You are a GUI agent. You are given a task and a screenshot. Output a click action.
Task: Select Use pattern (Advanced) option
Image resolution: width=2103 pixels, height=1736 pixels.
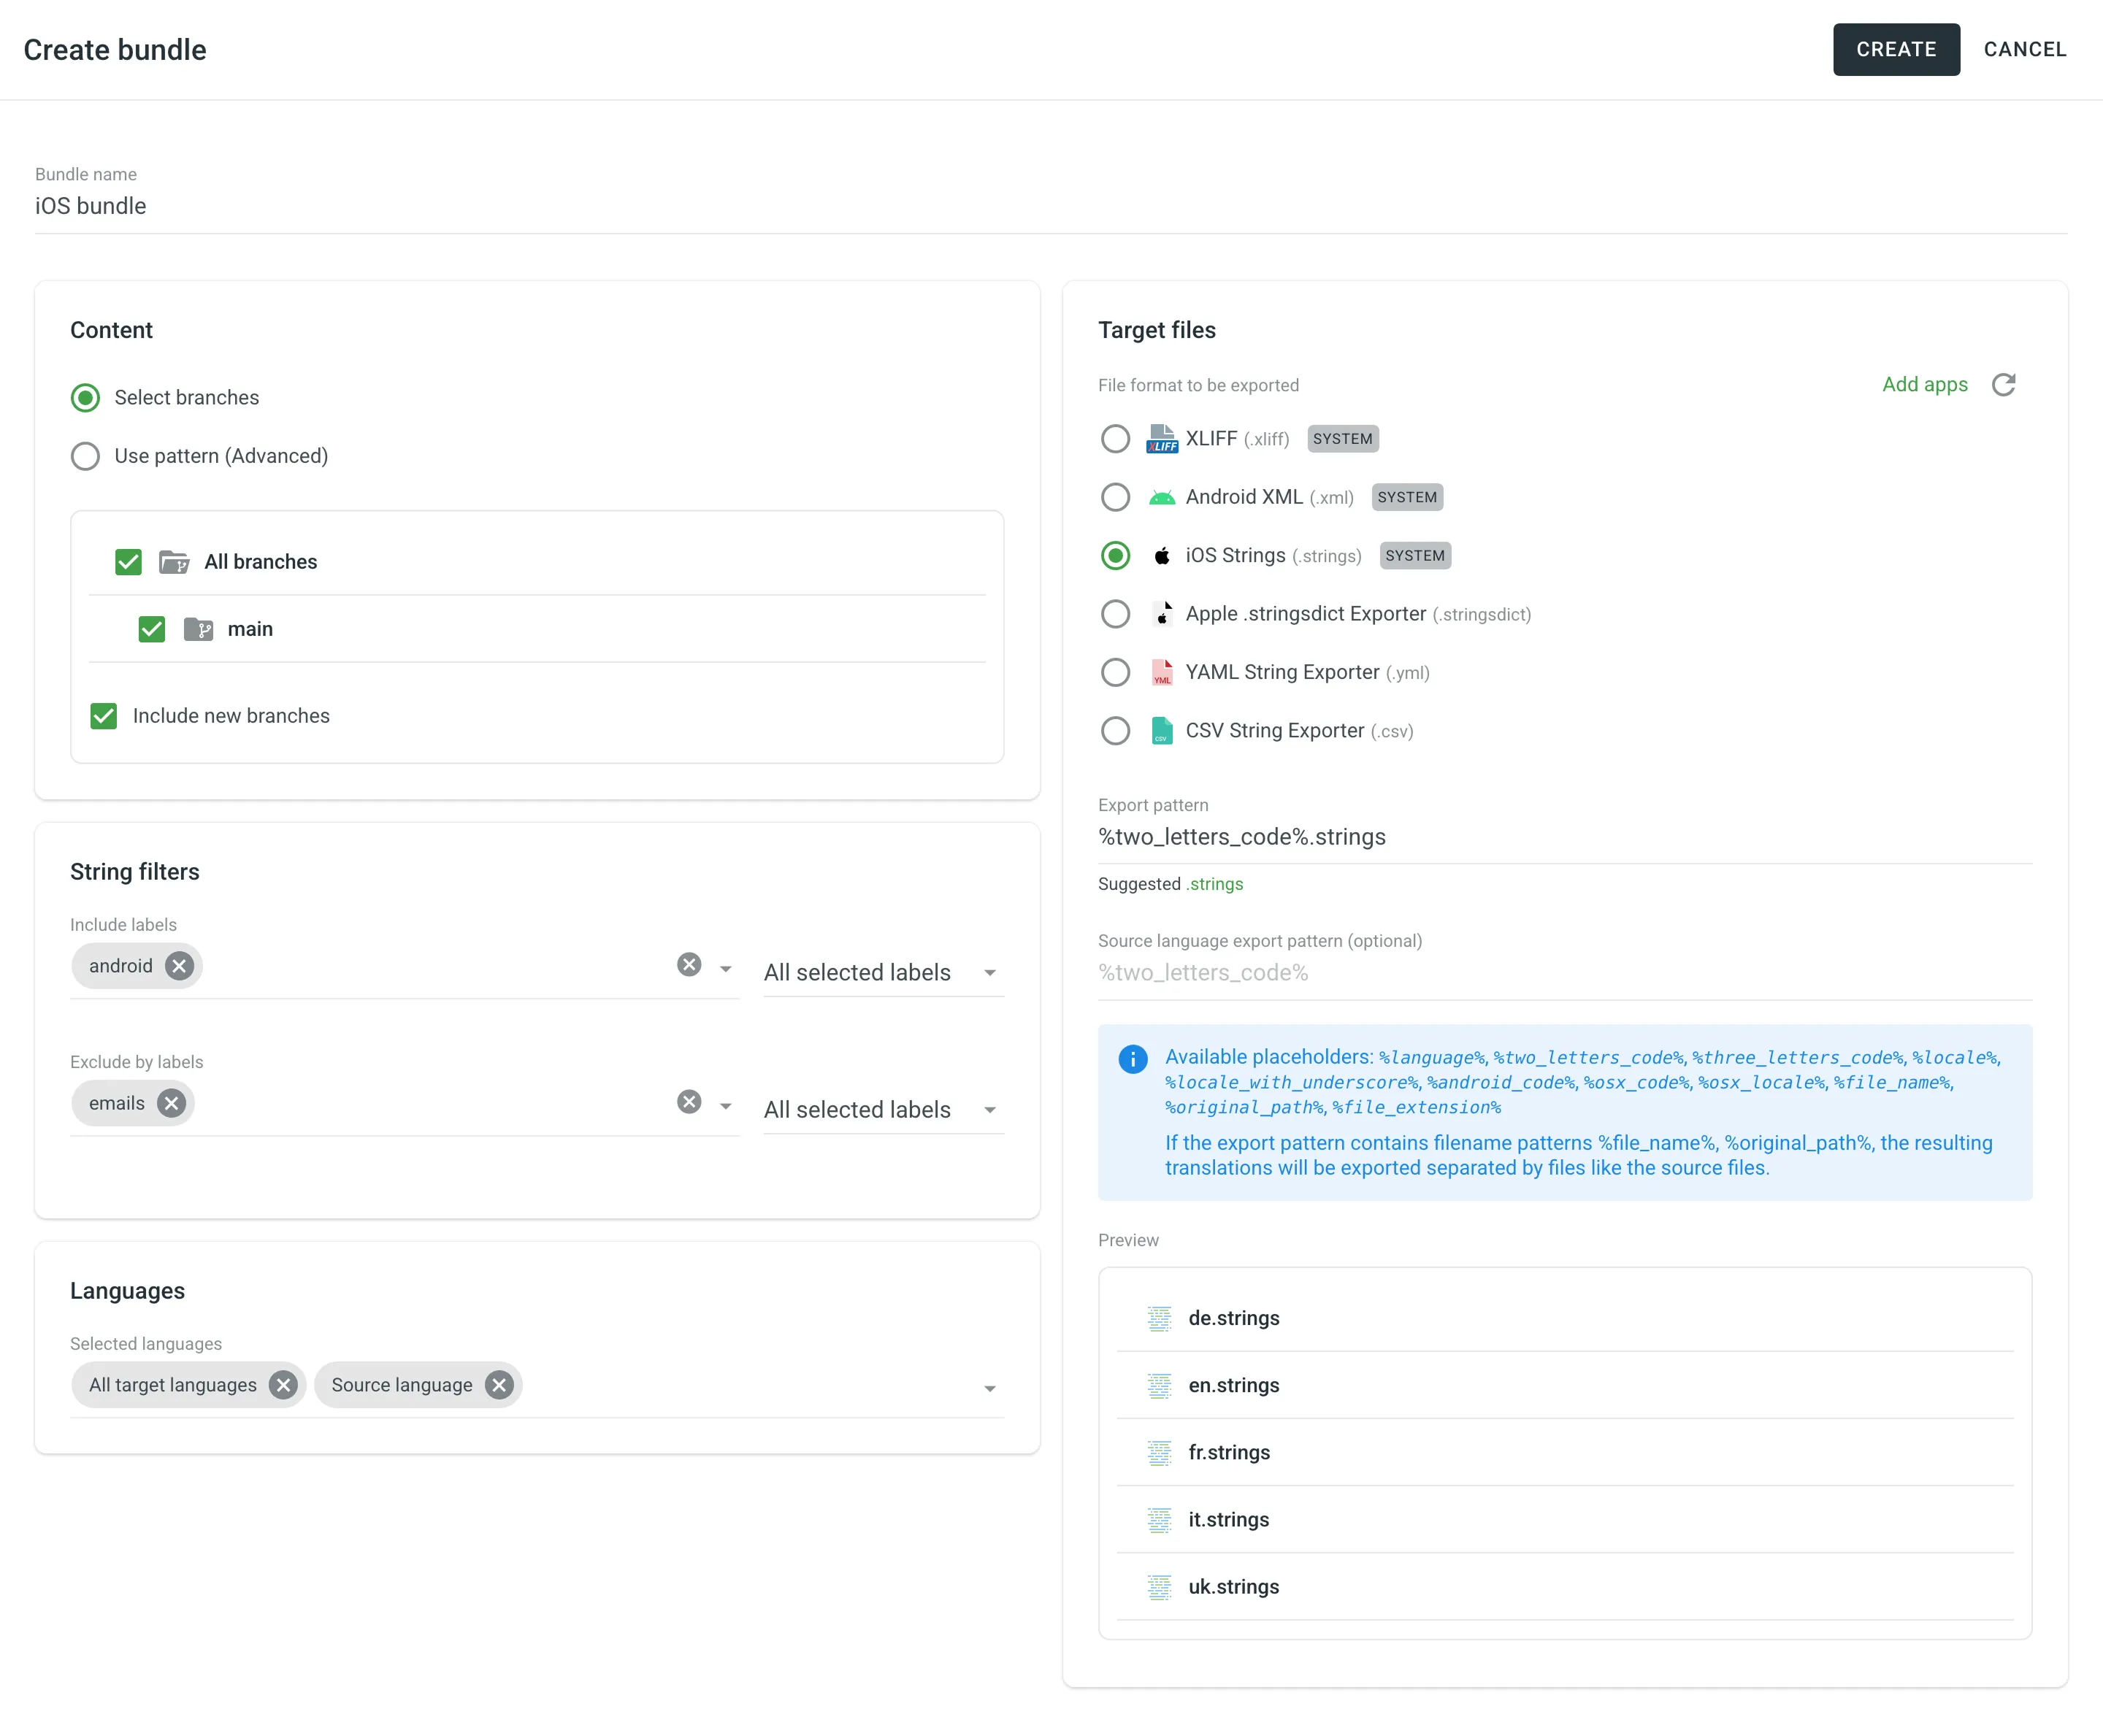click(86, 456)
